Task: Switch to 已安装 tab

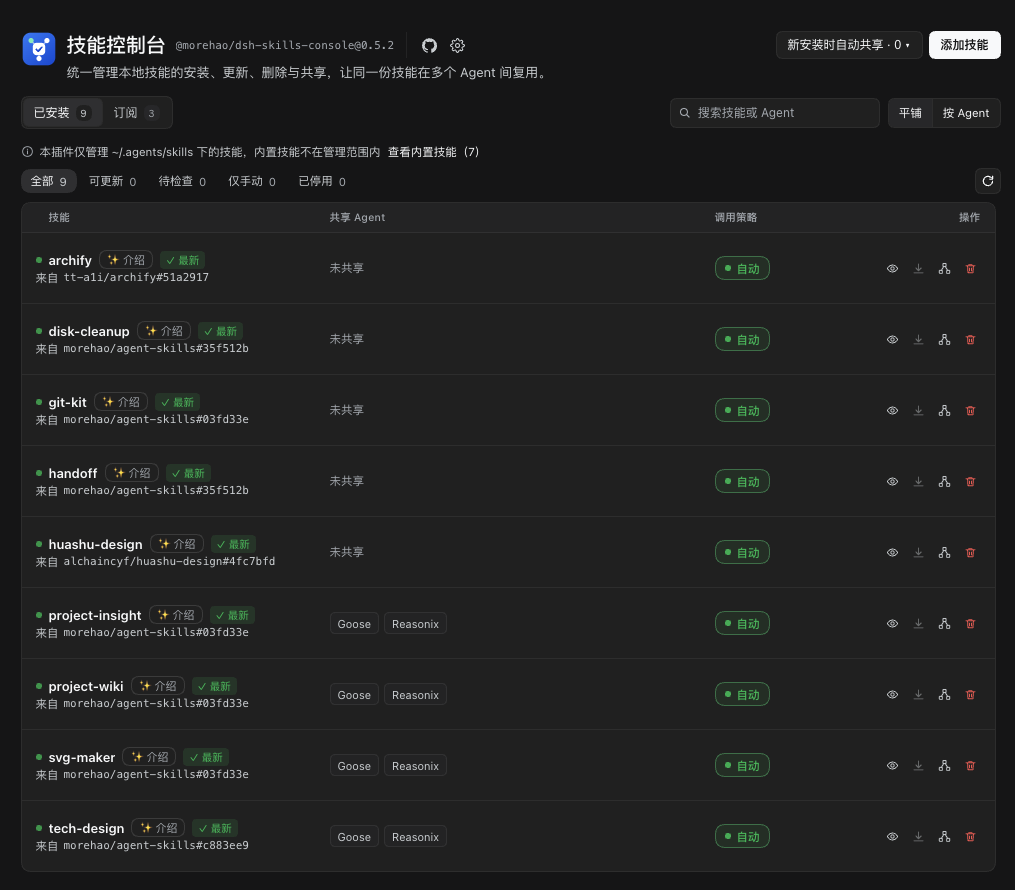Action: (63, 113)
